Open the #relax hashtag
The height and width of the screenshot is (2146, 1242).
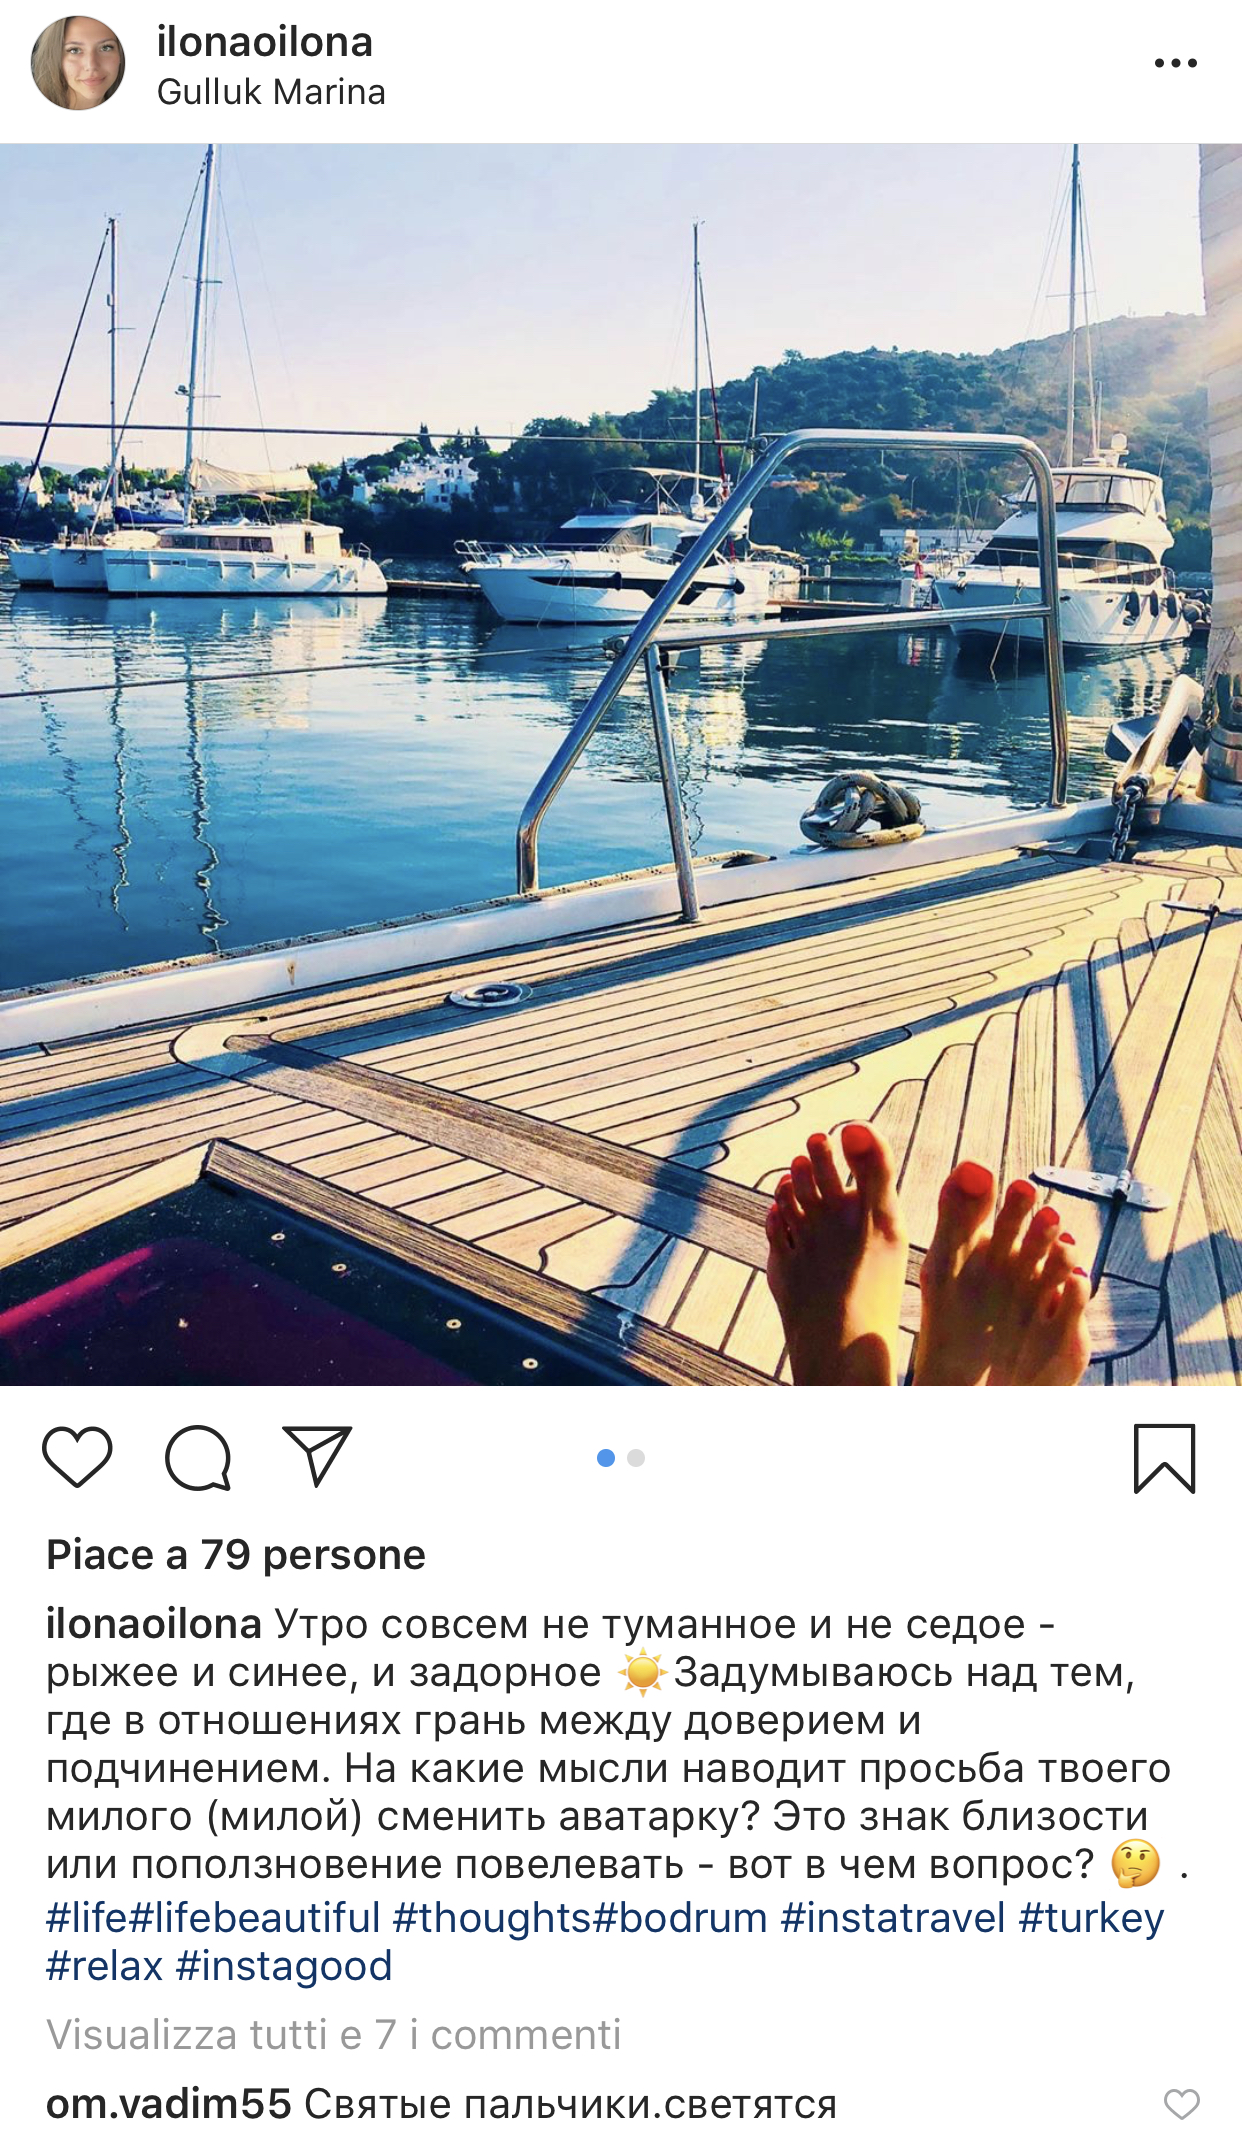tap(104, 1966)
